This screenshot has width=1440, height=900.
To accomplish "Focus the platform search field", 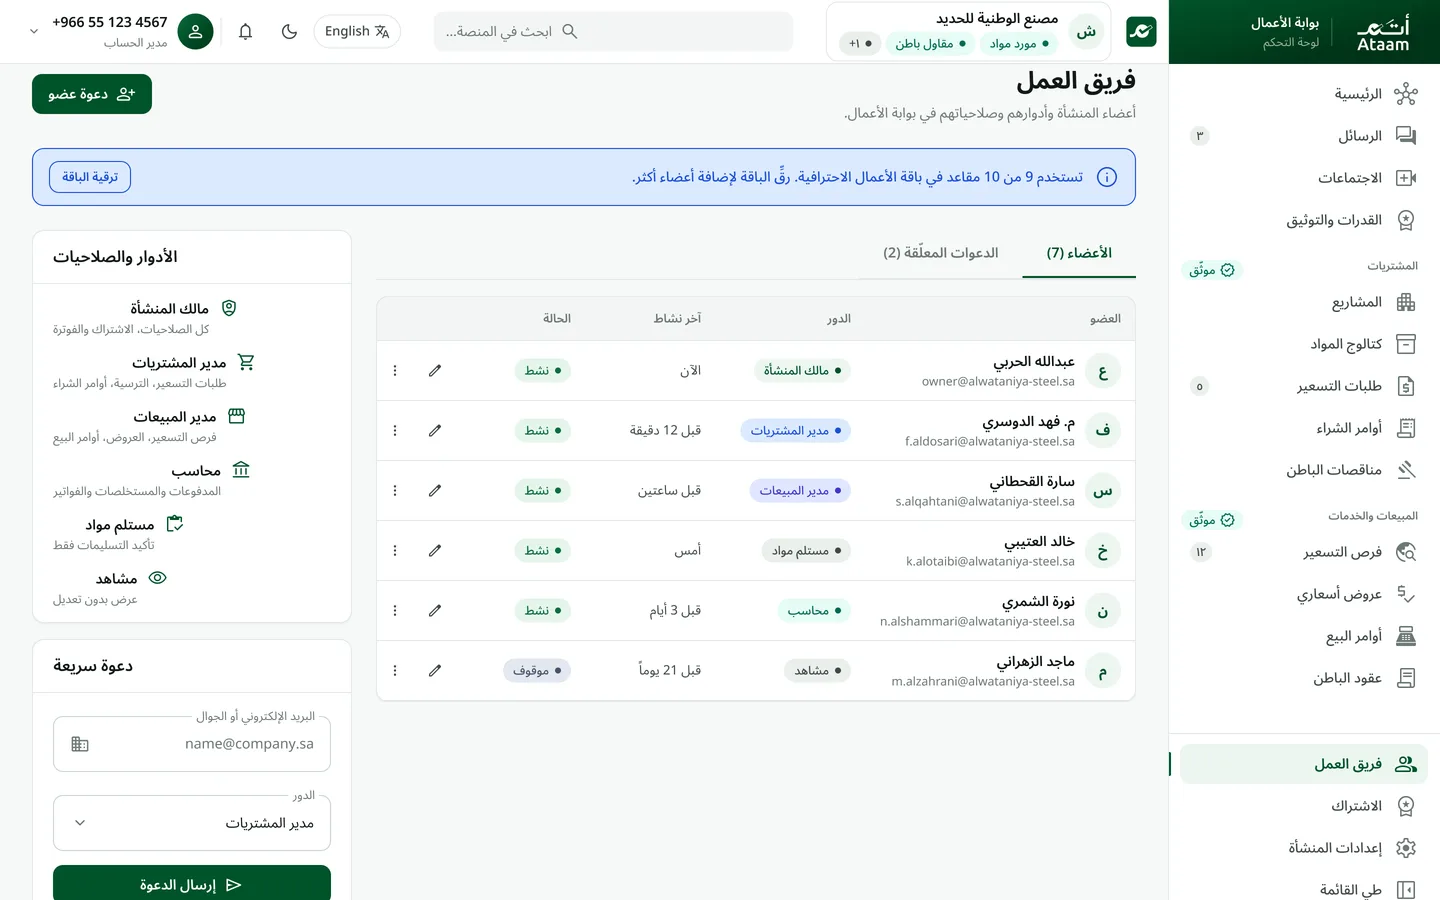I will [x=614, y=31].
